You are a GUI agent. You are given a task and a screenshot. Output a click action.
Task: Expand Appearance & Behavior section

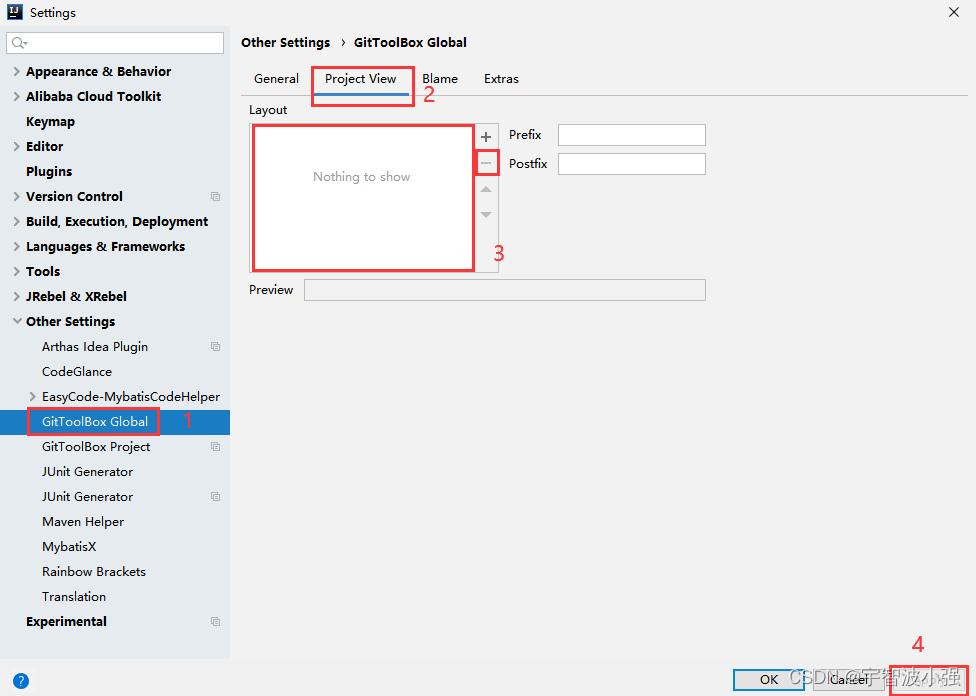pos(16,72)
